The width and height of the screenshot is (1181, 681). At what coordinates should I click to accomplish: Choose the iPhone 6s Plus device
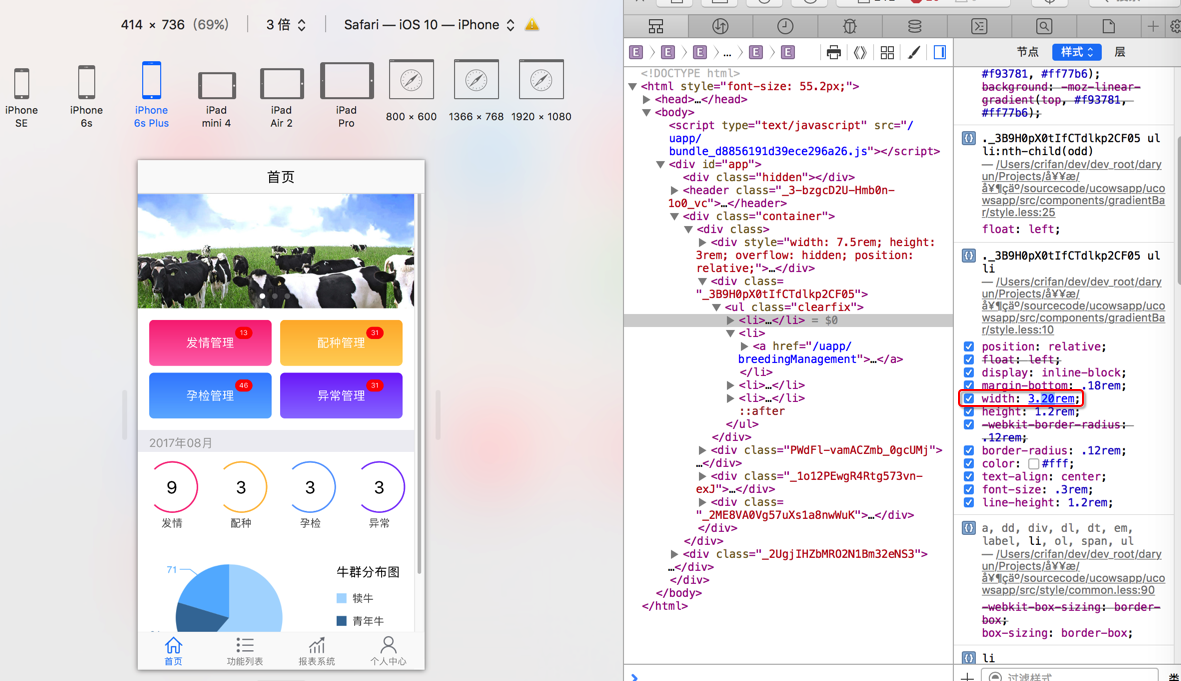pos(151,95)
